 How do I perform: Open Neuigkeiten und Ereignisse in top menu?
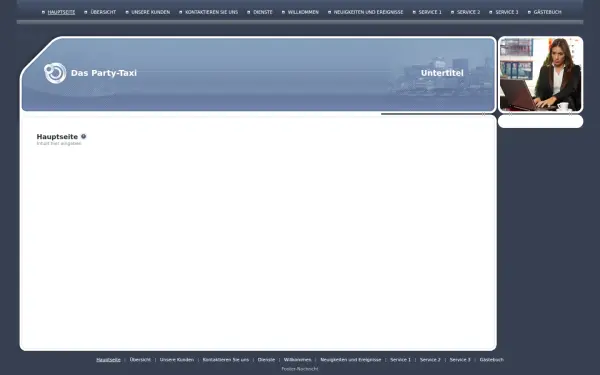tap(368, 12)
